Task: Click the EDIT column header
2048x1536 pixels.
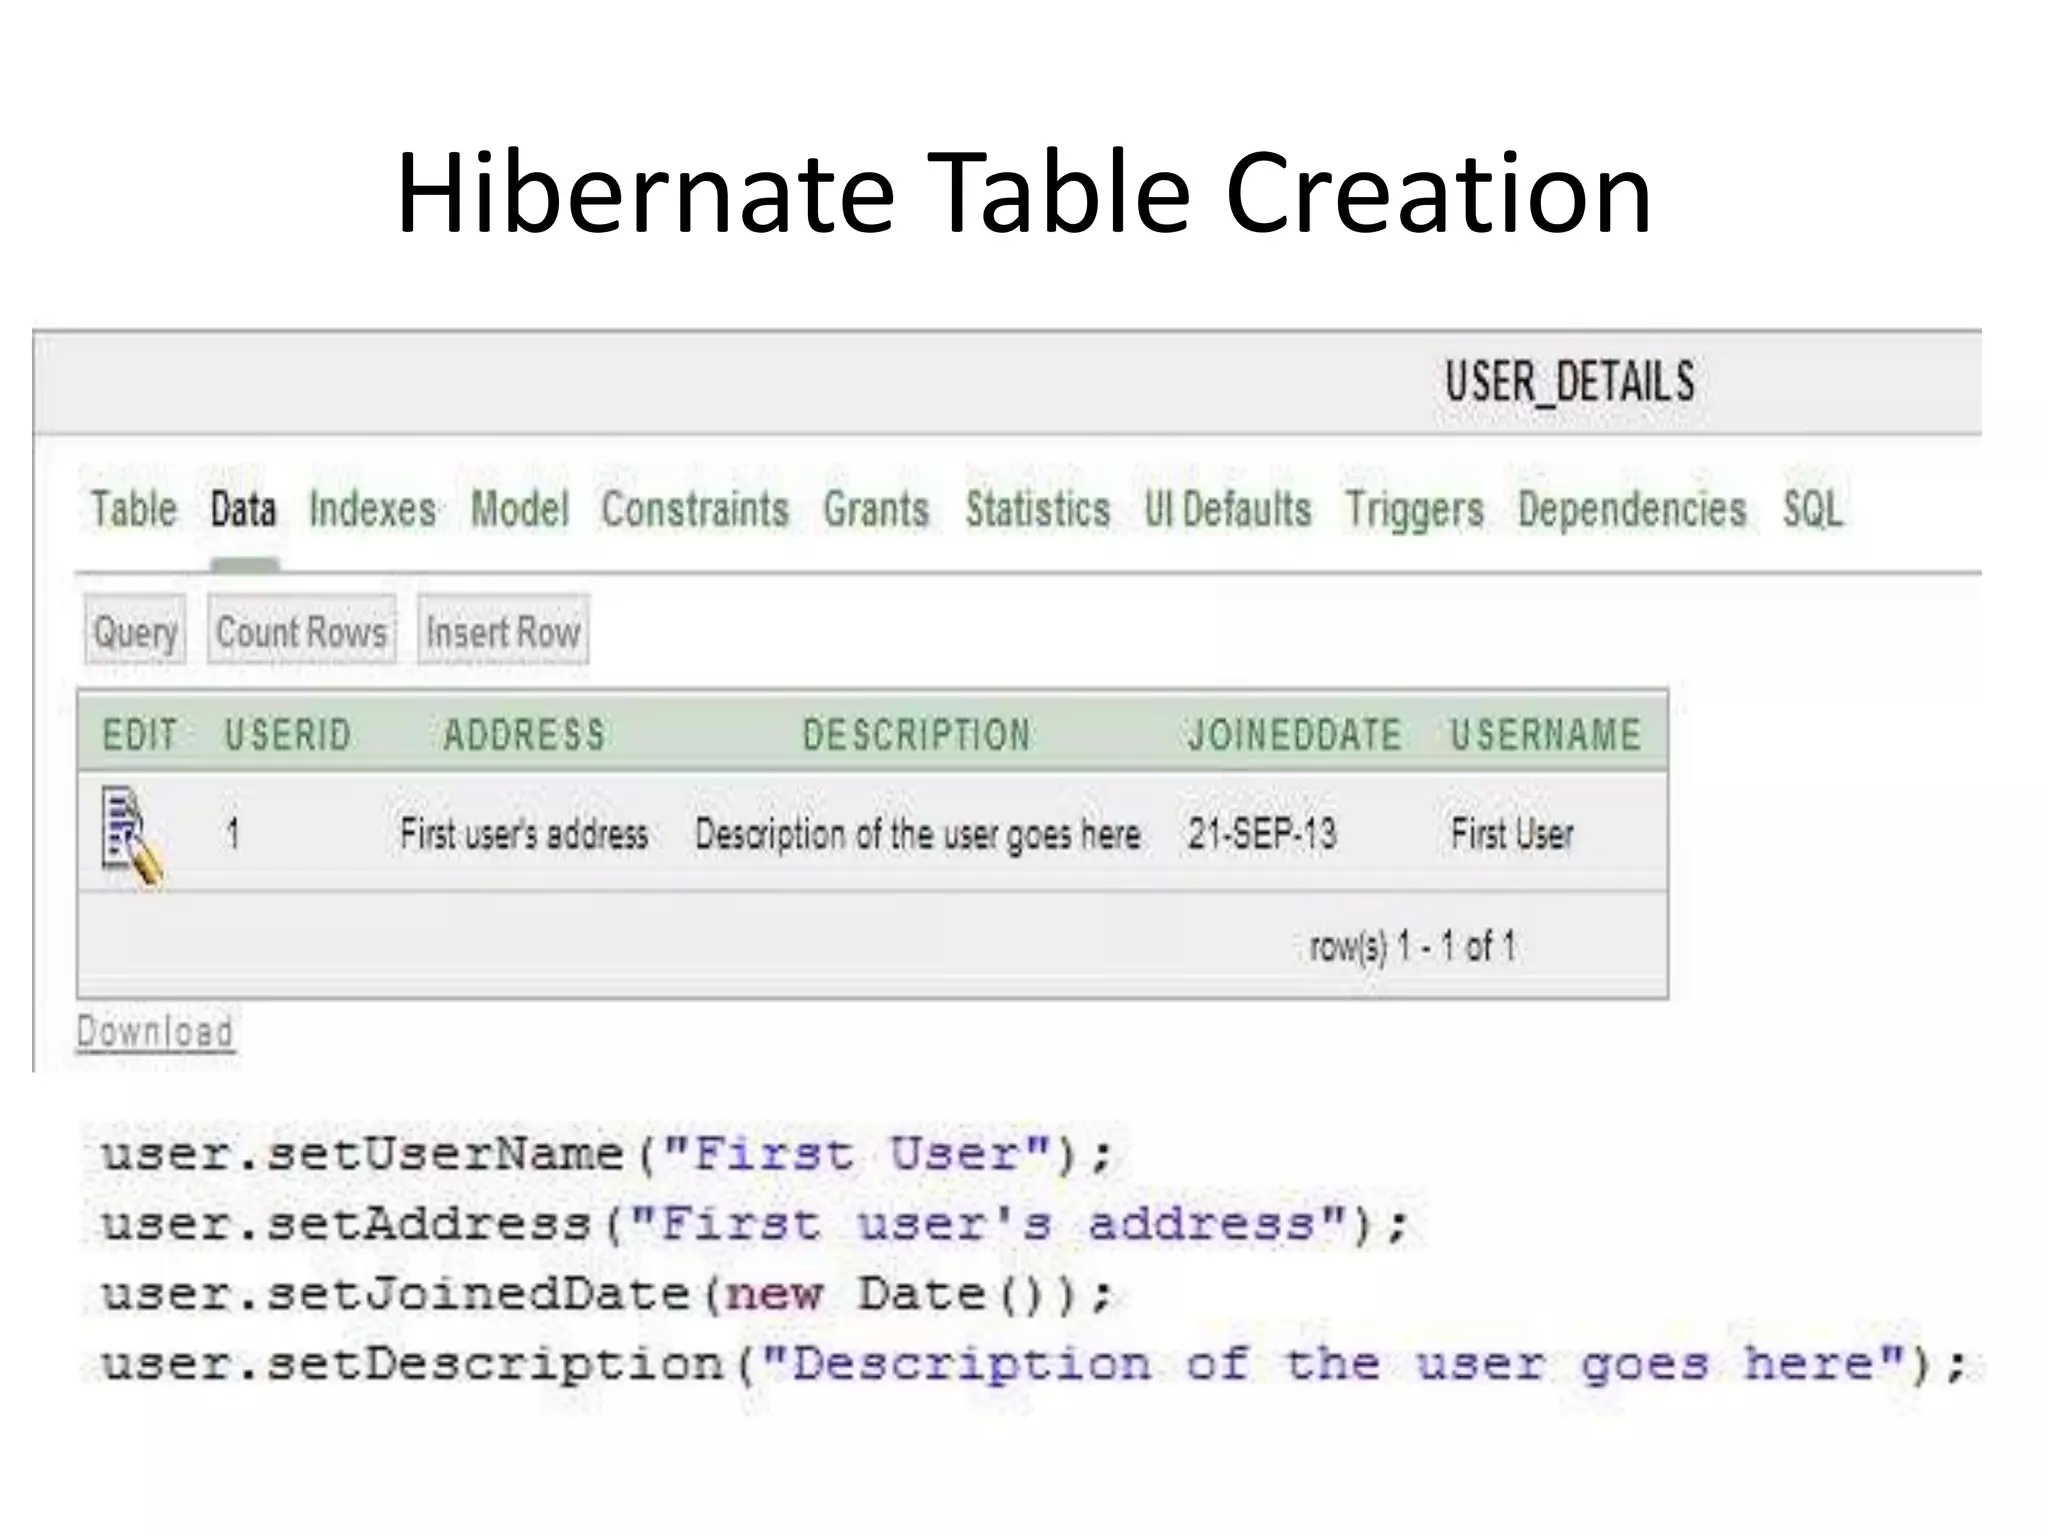Action: click(x=140, y=735)
